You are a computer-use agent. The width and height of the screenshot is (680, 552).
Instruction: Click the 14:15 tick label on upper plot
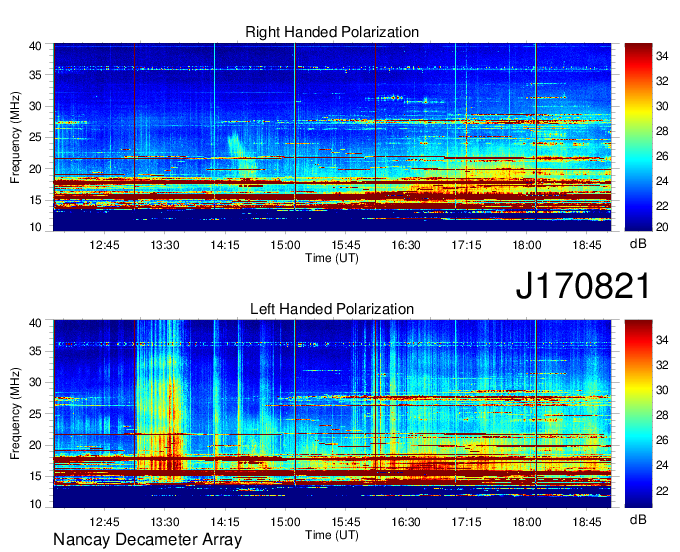(225, 245)
